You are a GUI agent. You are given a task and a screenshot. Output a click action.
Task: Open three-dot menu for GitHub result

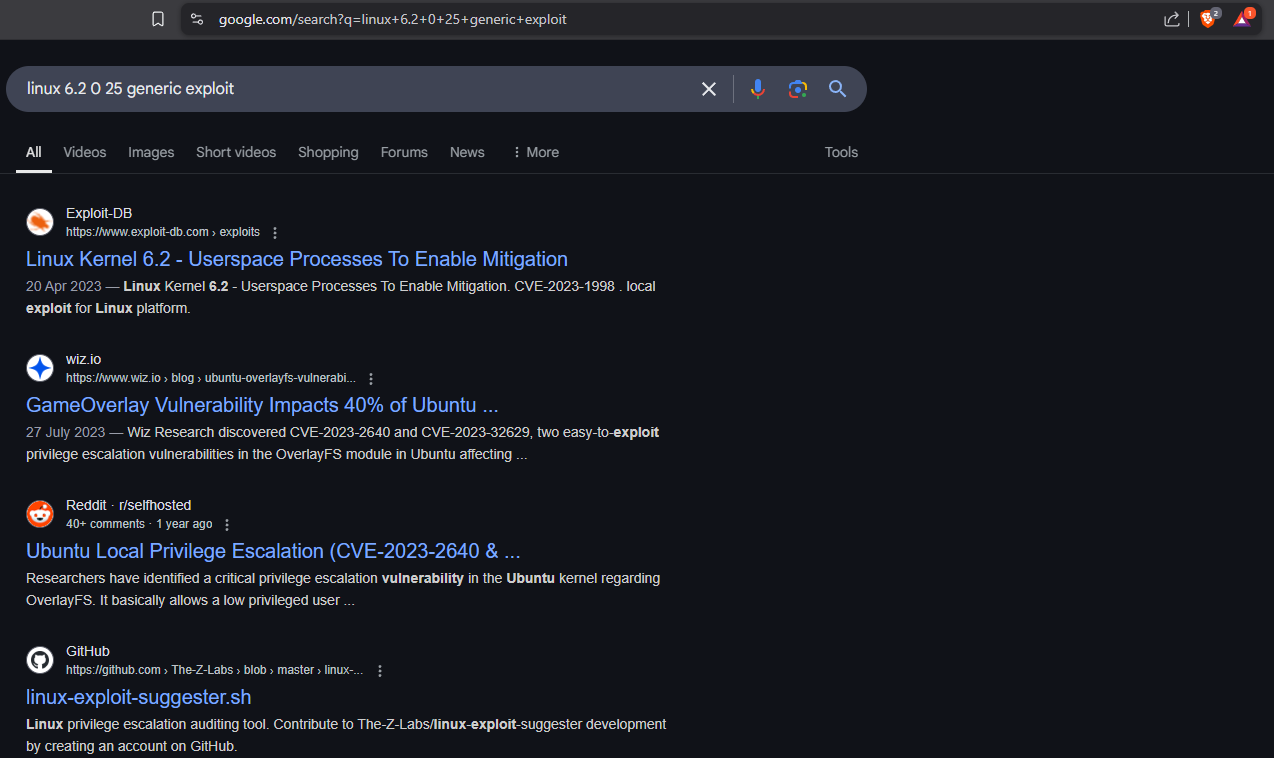[380, 671]
